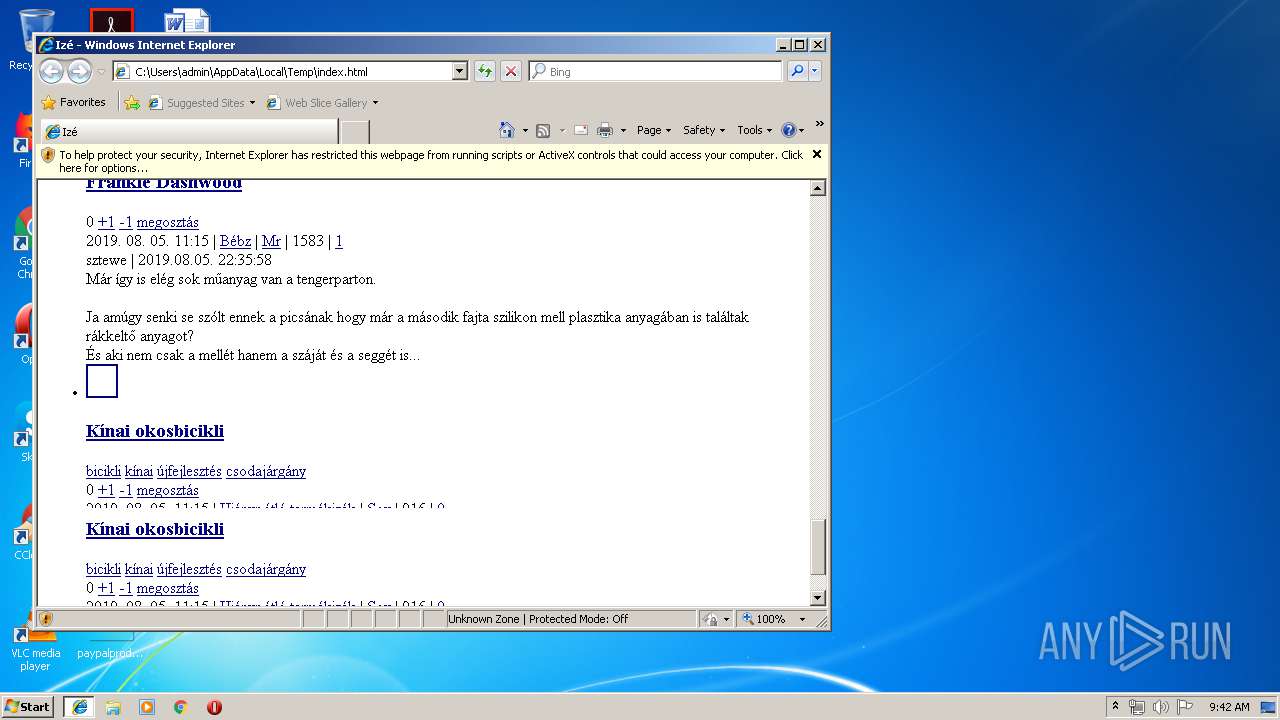Viewport: 1280px width, 720px height.
Task: Expand the recent pages dropdown arrow
Action: point(101,72)
